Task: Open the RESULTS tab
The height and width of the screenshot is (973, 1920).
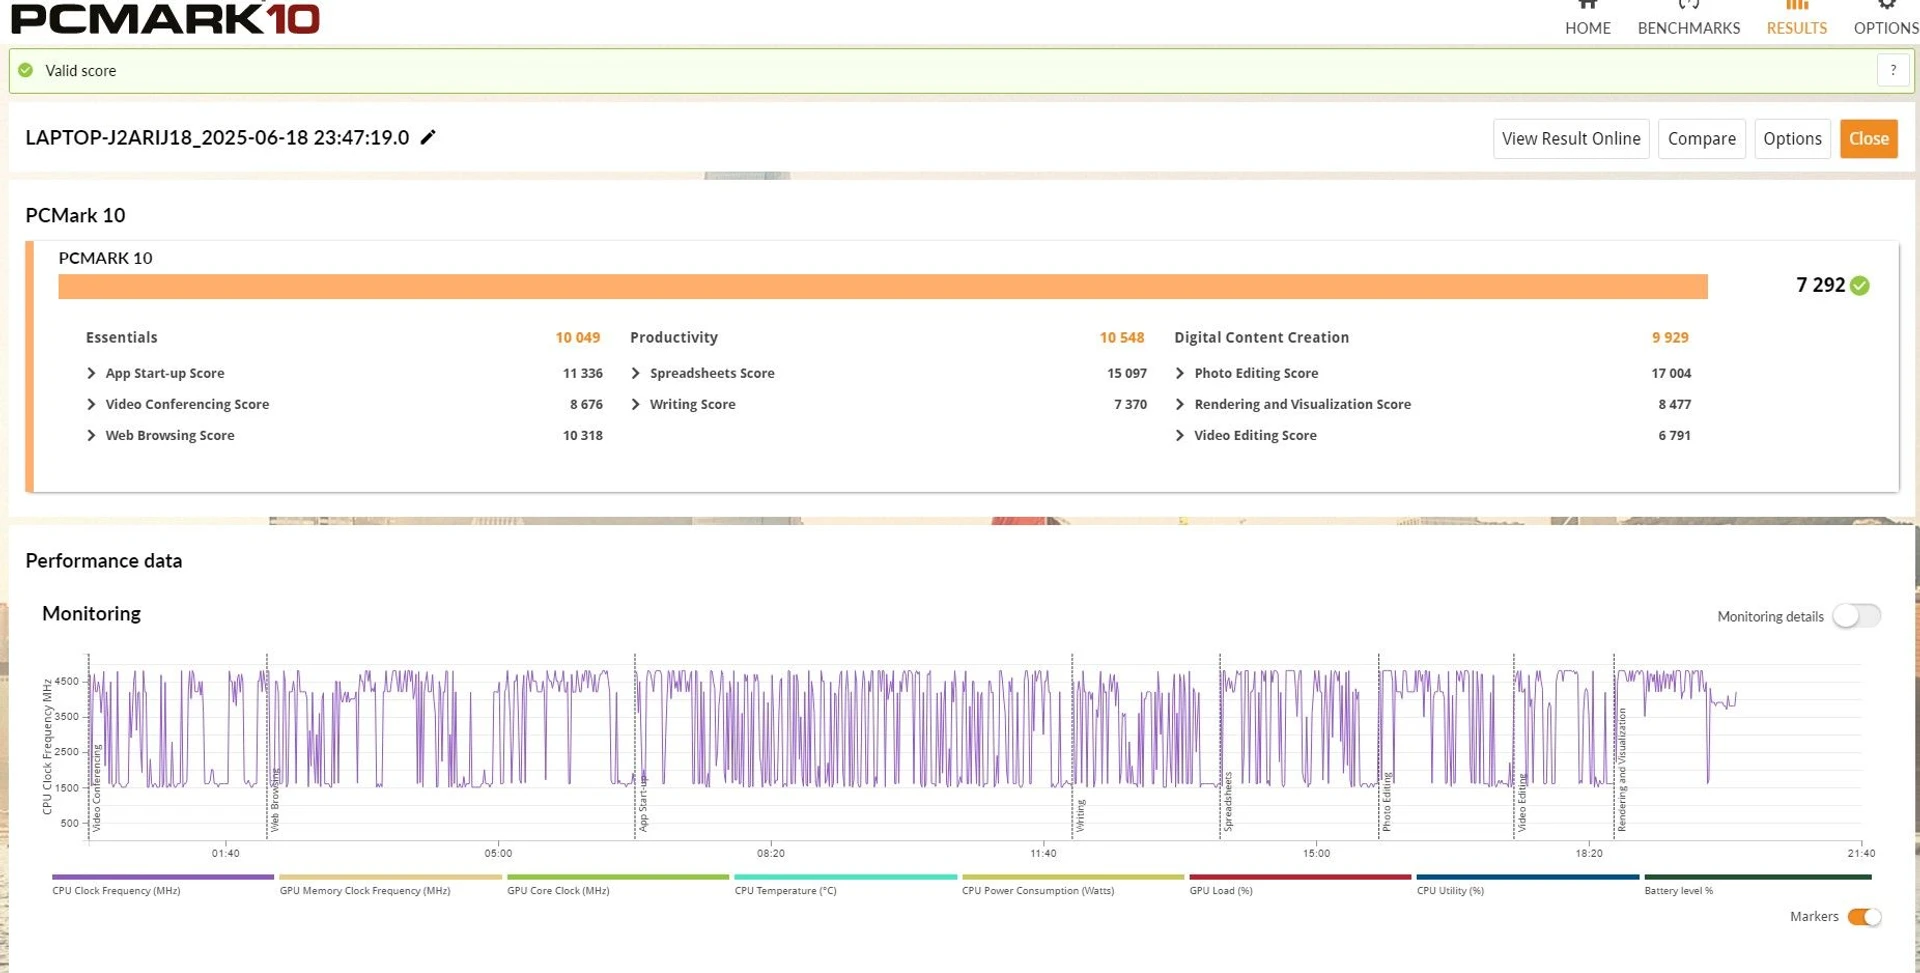Action: tap(1796, 19)
